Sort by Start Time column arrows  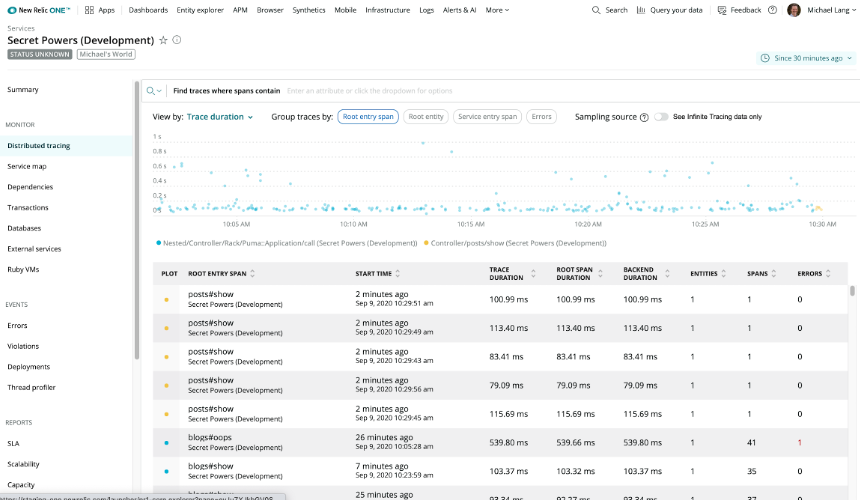tap(398, 273)
